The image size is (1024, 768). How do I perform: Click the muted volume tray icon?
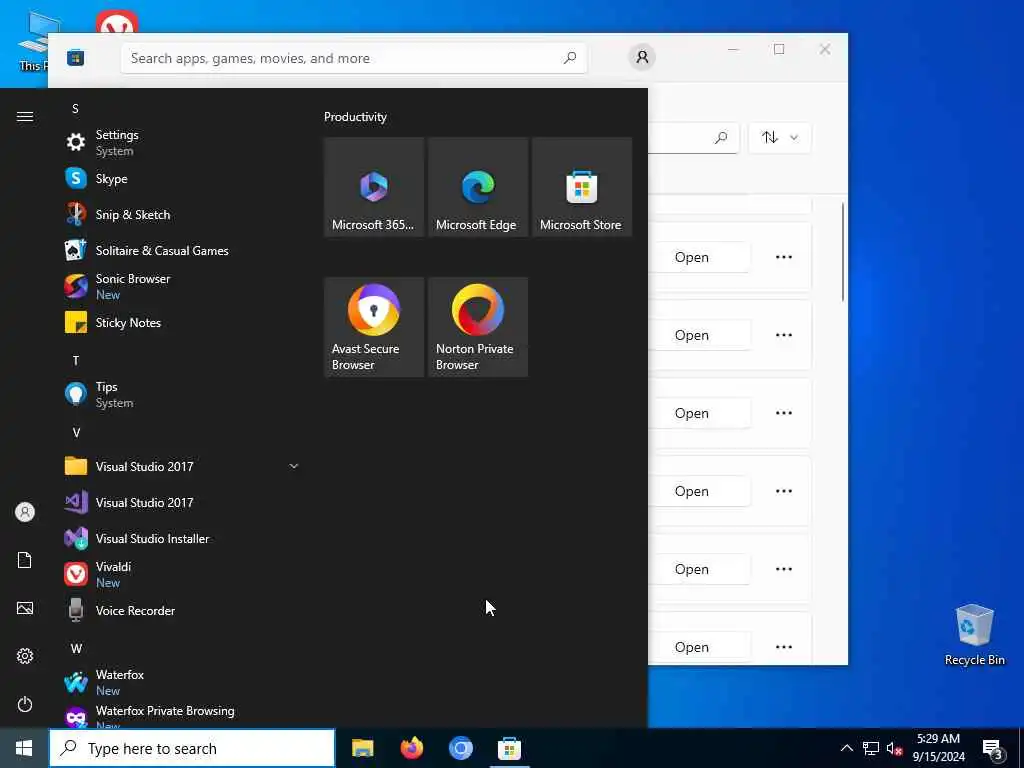click(894, 748)
